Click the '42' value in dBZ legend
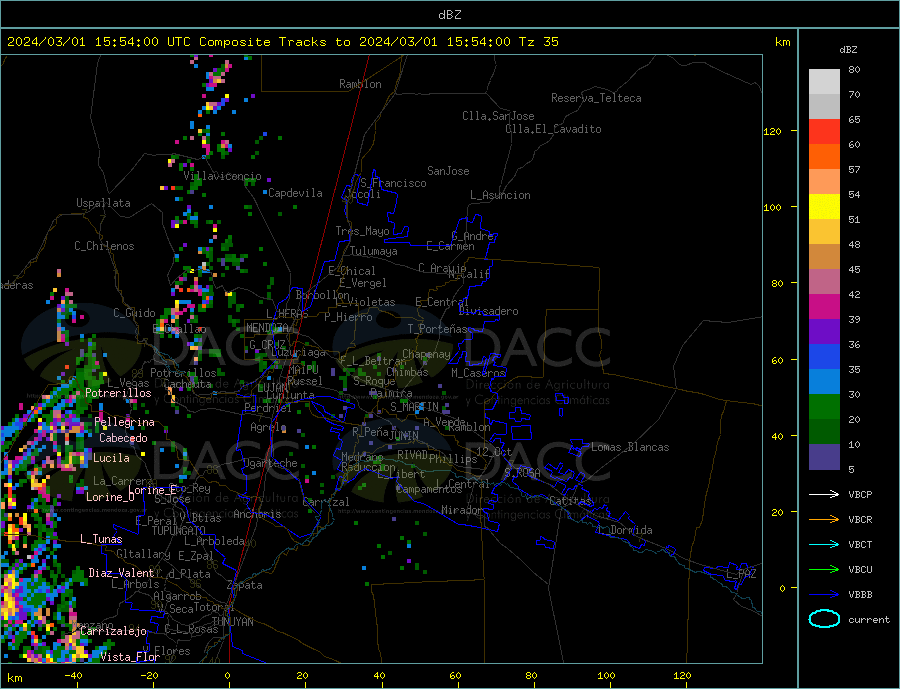 [x=854, y=295]
